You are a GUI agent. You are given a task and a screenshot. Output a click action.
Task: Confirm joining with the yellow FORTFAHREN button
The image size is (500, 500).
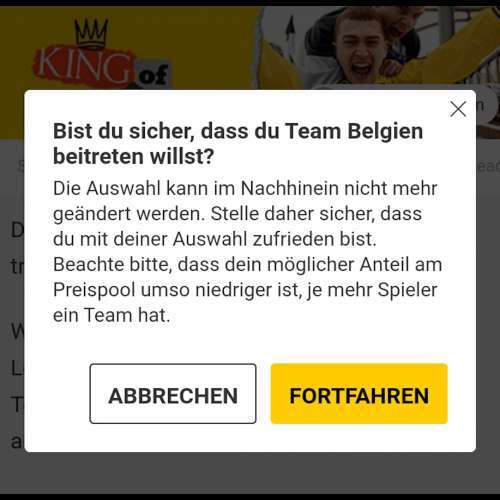click(x=359, y=394)
